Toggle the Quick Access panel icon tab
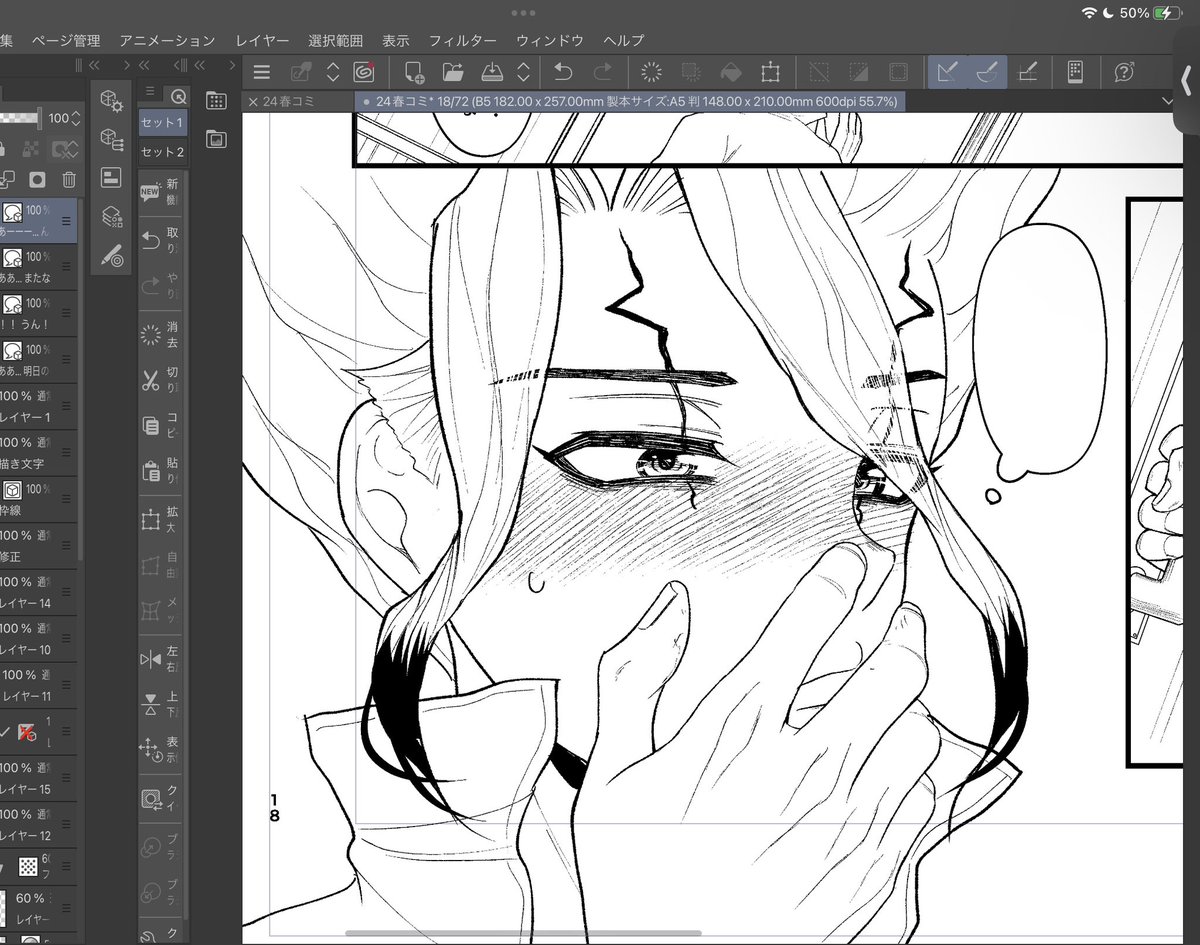 tap(178, 96)
